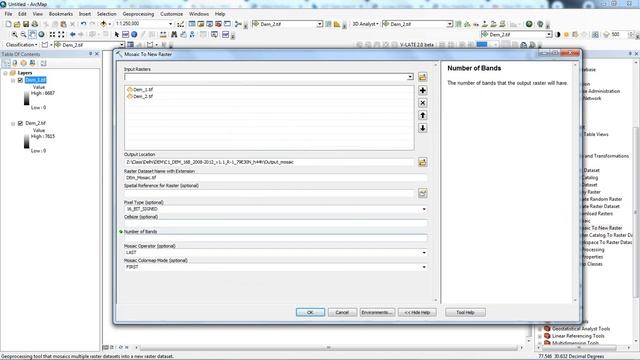Choose the Select Elements arrow tool
This screenshot has height=360, width=640.
click(117, 35)
